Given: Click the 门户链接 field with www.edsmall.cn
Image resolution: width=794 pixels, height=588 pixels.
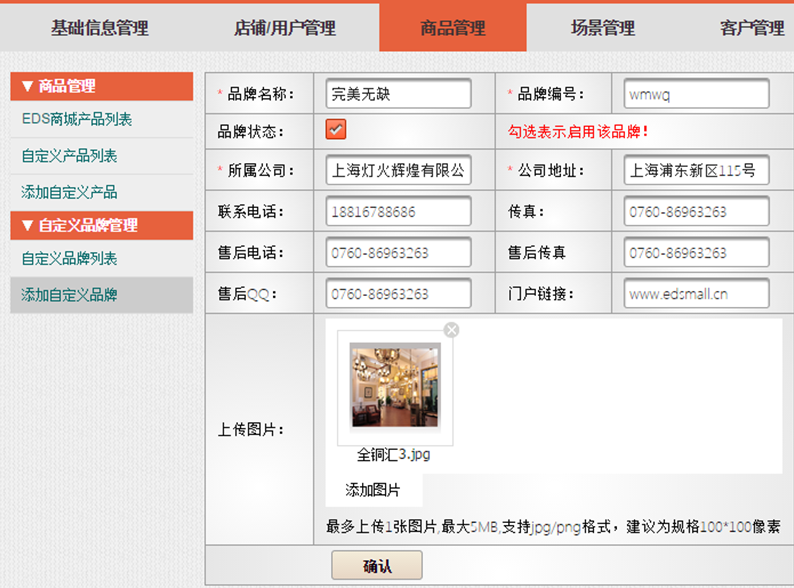Looking at the screenshot, I should (696, 293).
